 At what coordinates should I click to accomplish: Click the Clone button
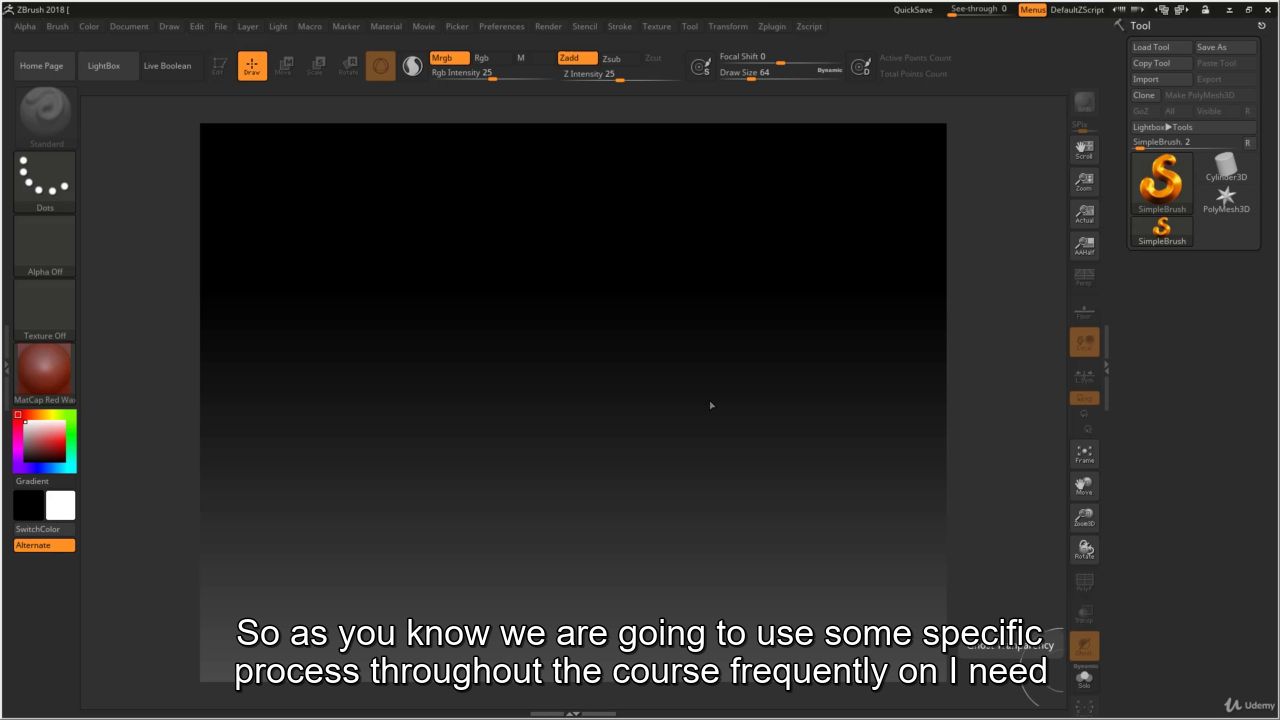[1144, 95]
